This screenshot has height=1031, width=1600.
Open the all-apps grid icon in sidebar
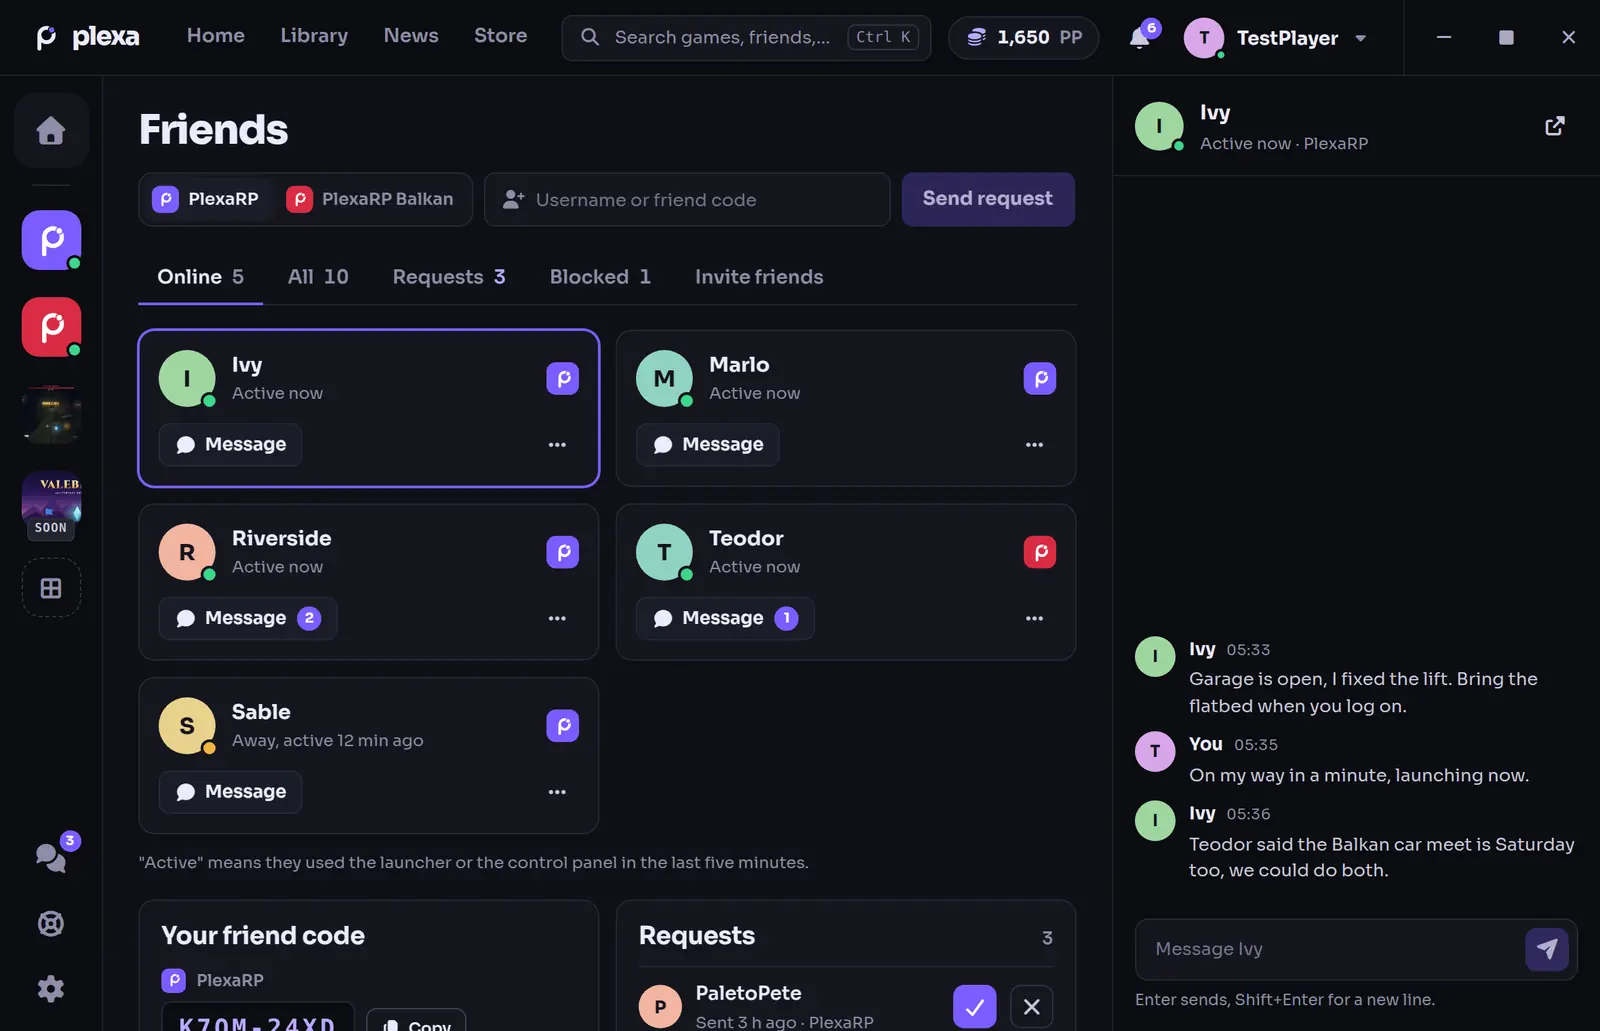point(51,588)
